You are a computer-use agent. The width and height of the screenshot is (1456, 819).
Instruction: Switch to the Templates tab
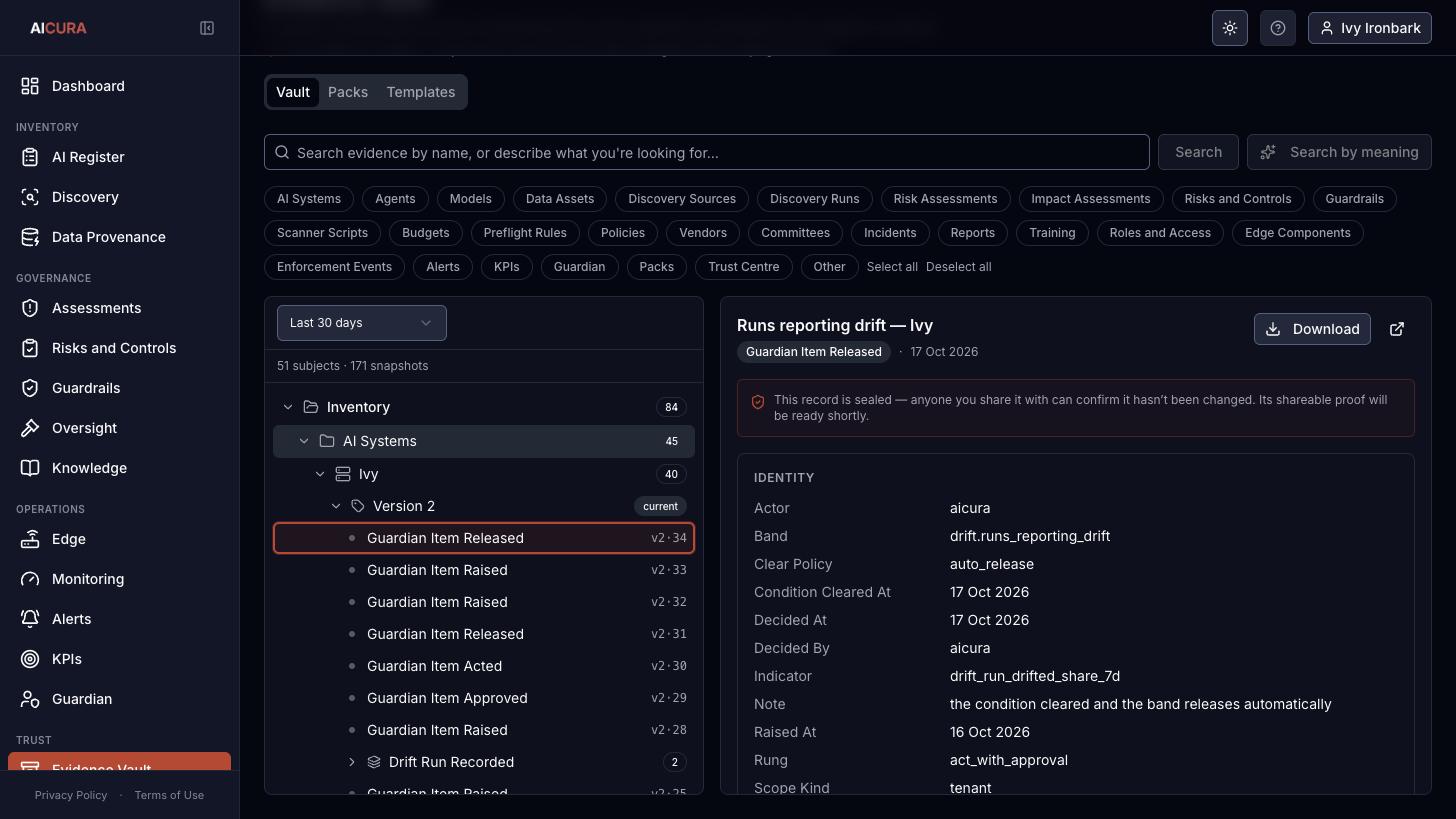421,92
